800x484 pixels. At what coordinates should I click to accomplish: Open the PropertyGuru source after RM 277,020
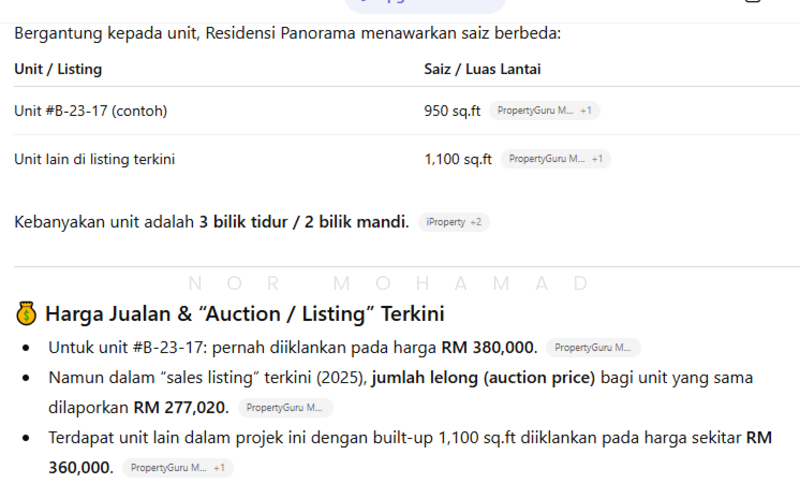[285, 408]
